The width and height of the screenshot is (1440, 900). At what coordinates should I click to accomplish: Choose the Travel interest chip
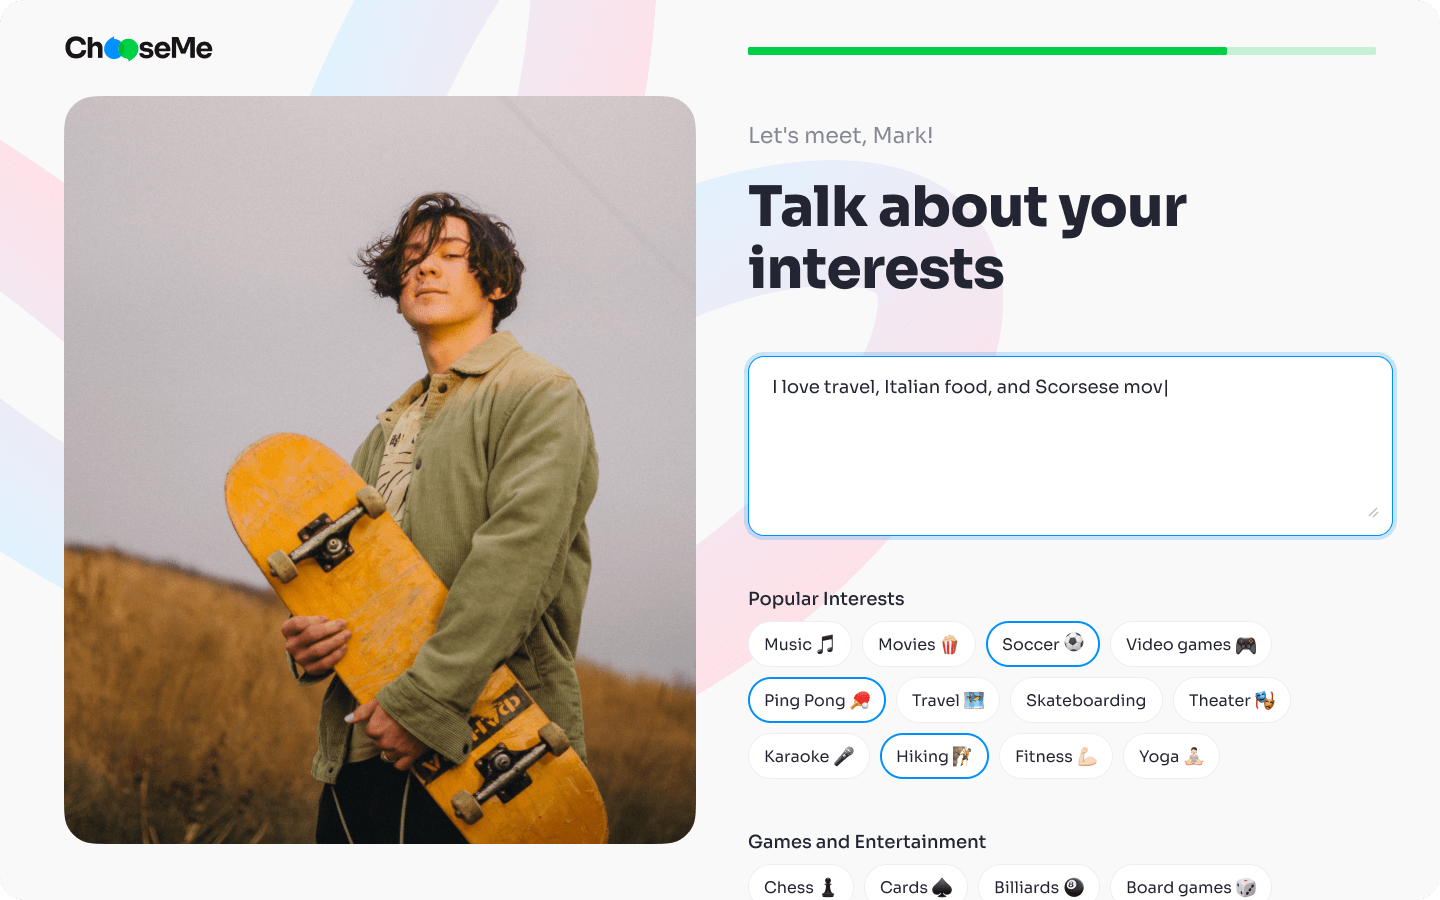click(x=947, y=700)
